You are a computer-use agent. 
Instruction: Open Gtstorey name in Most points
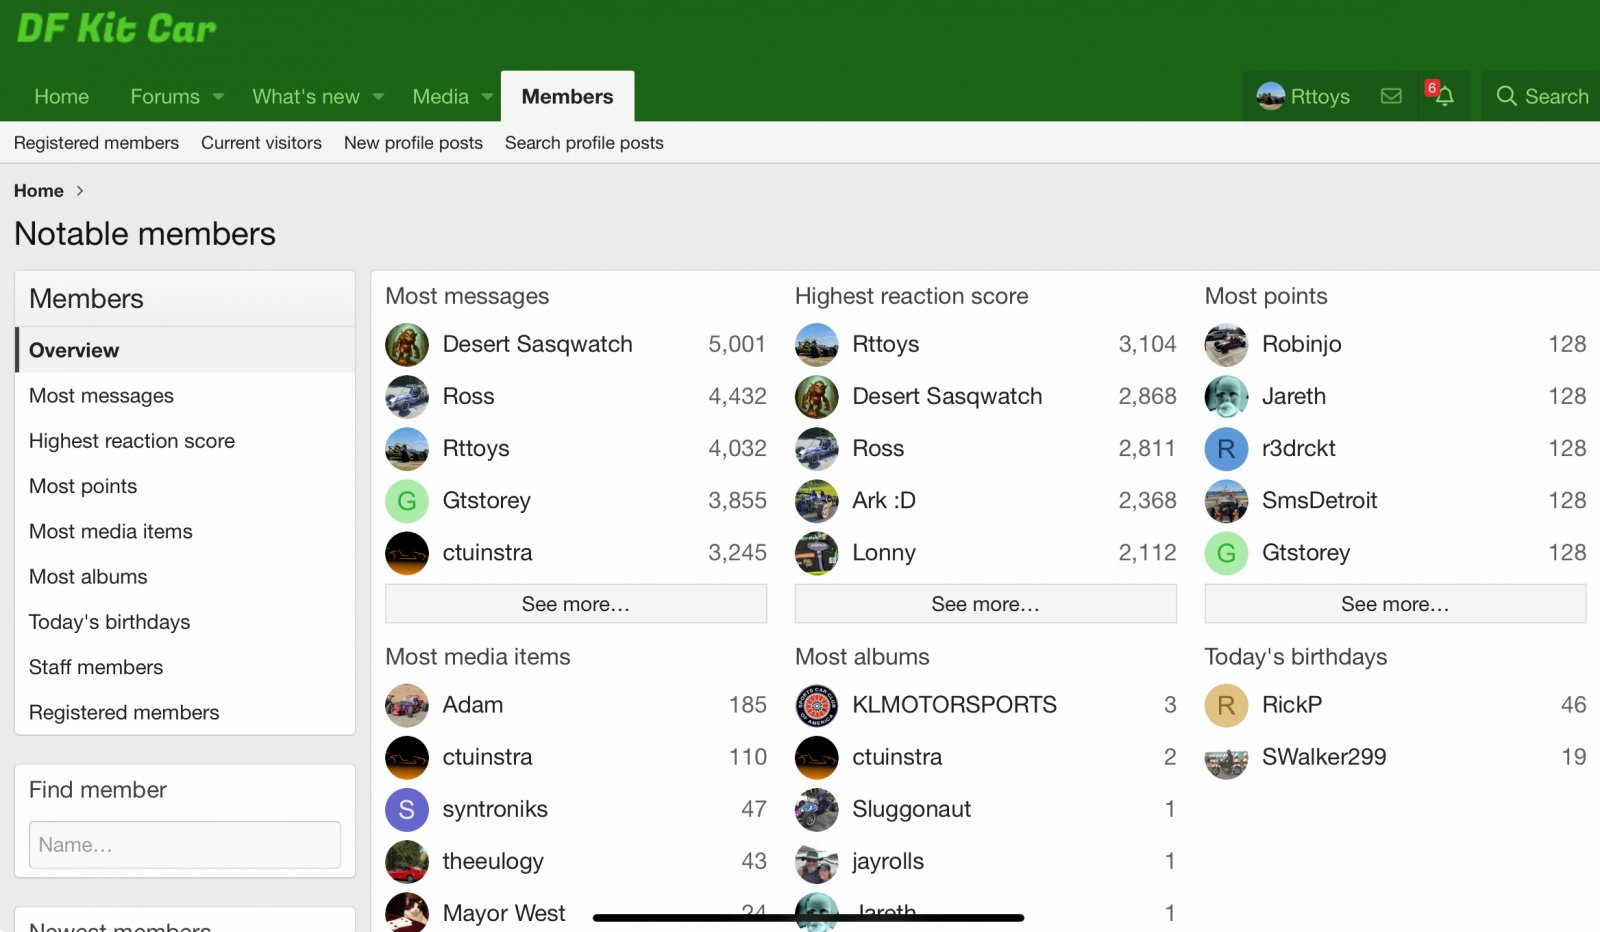(1306, 553)
